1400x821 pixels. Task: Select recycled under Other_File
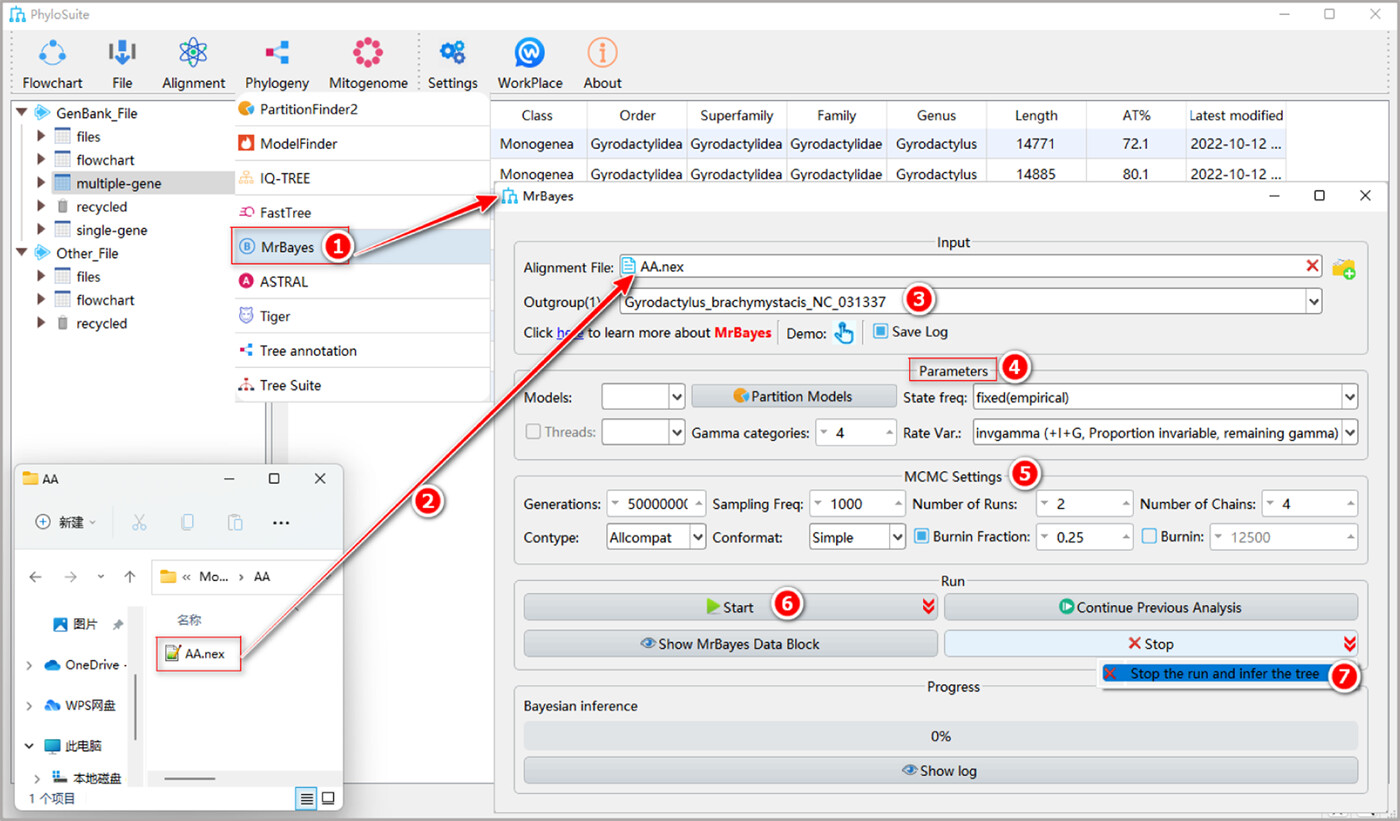click(x=101, y=323)
